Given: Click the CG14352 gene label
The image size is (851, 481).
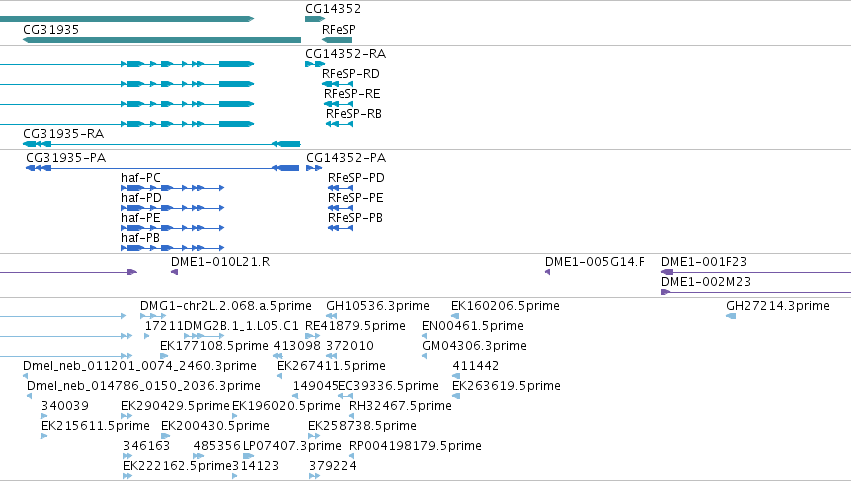Looking at the screenshot, I should pyautogui.click(x=333, y=9).
